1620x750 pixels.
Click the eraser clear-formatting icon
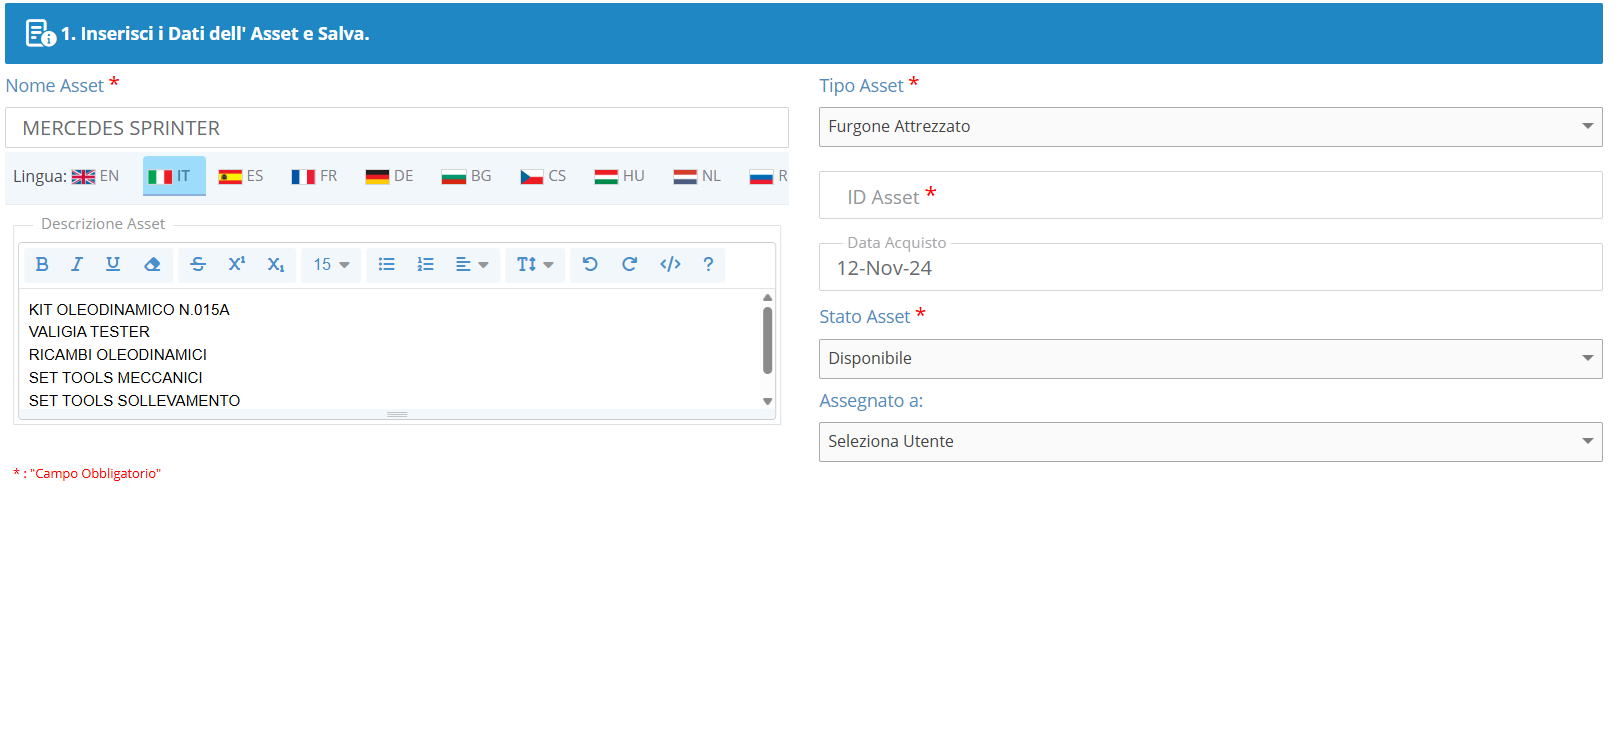152,264
